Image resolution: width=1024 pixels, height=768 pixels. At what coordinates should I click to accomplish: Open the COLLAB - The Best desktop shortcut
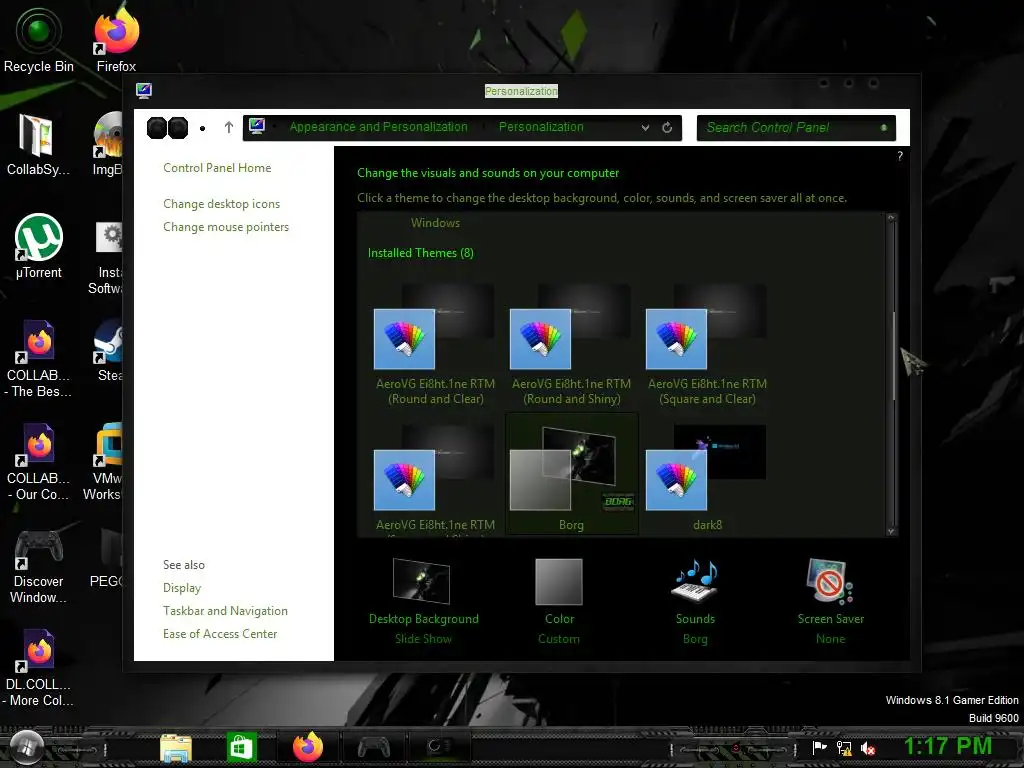pos(39,358)
